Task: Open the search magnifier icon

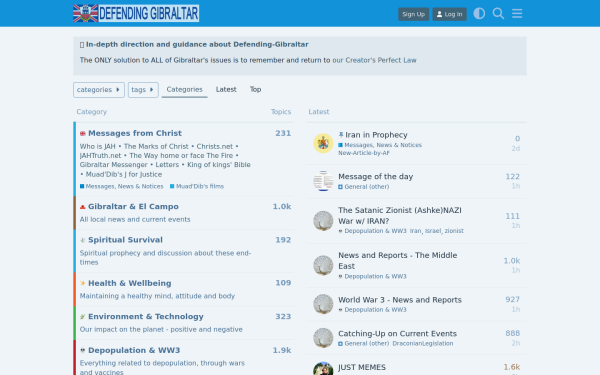Action: click(x=498, y=14)
